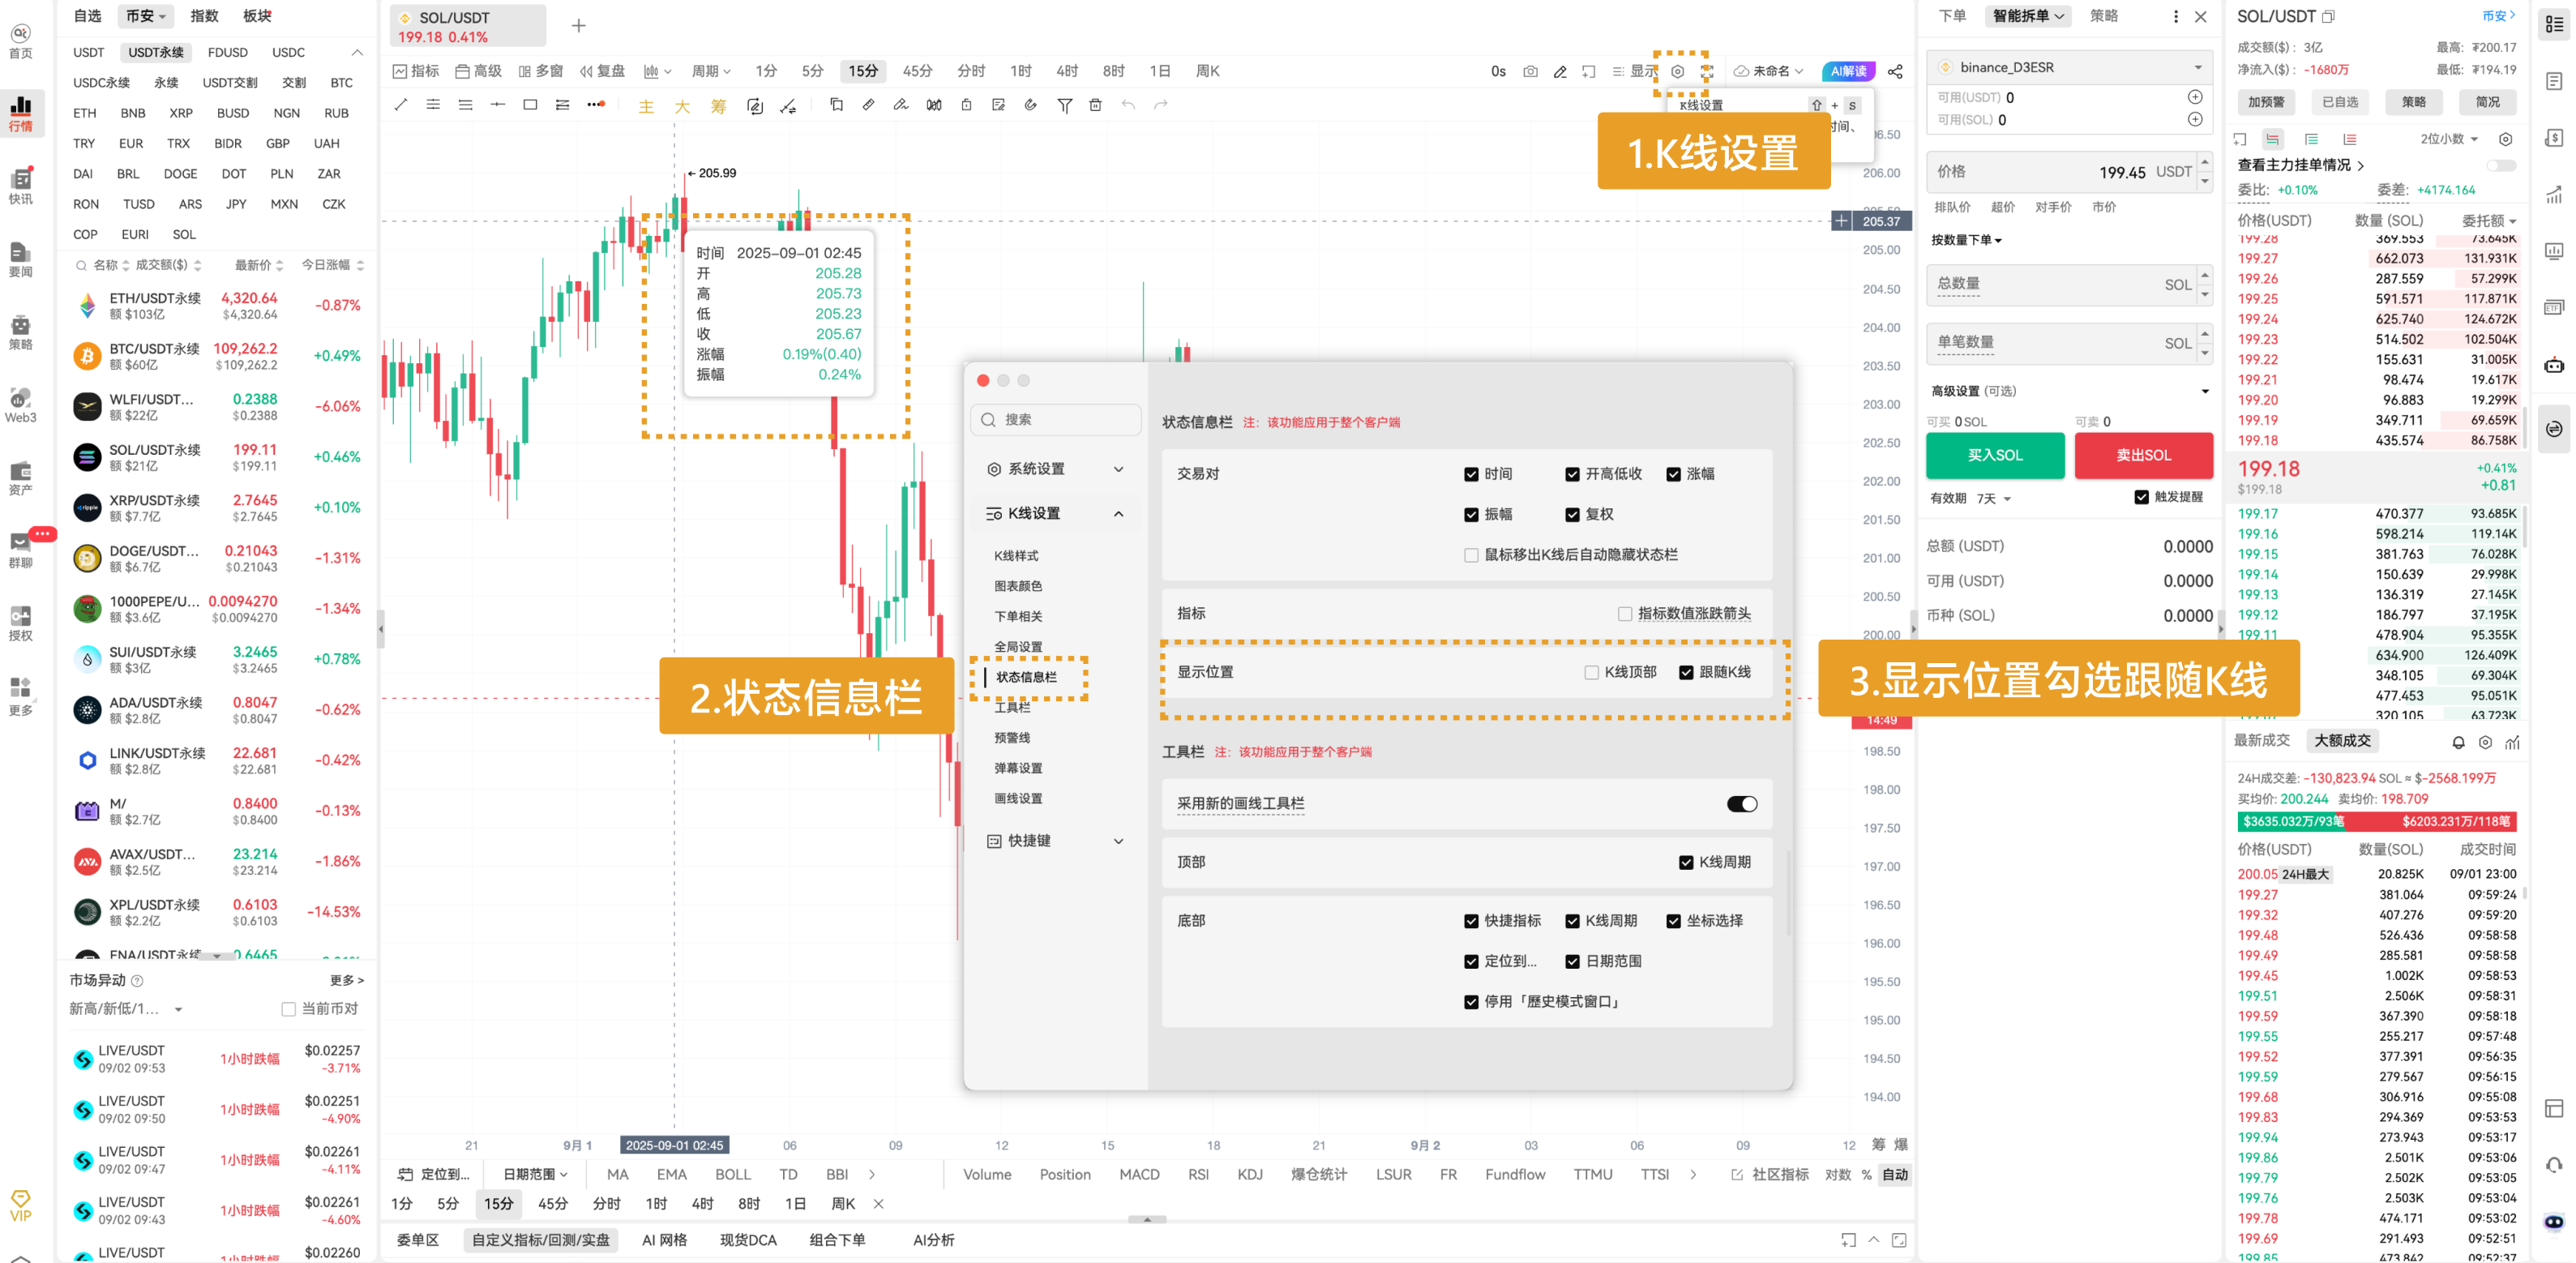Uncheck the 开高低收 checkbox

pos(1572,474)
